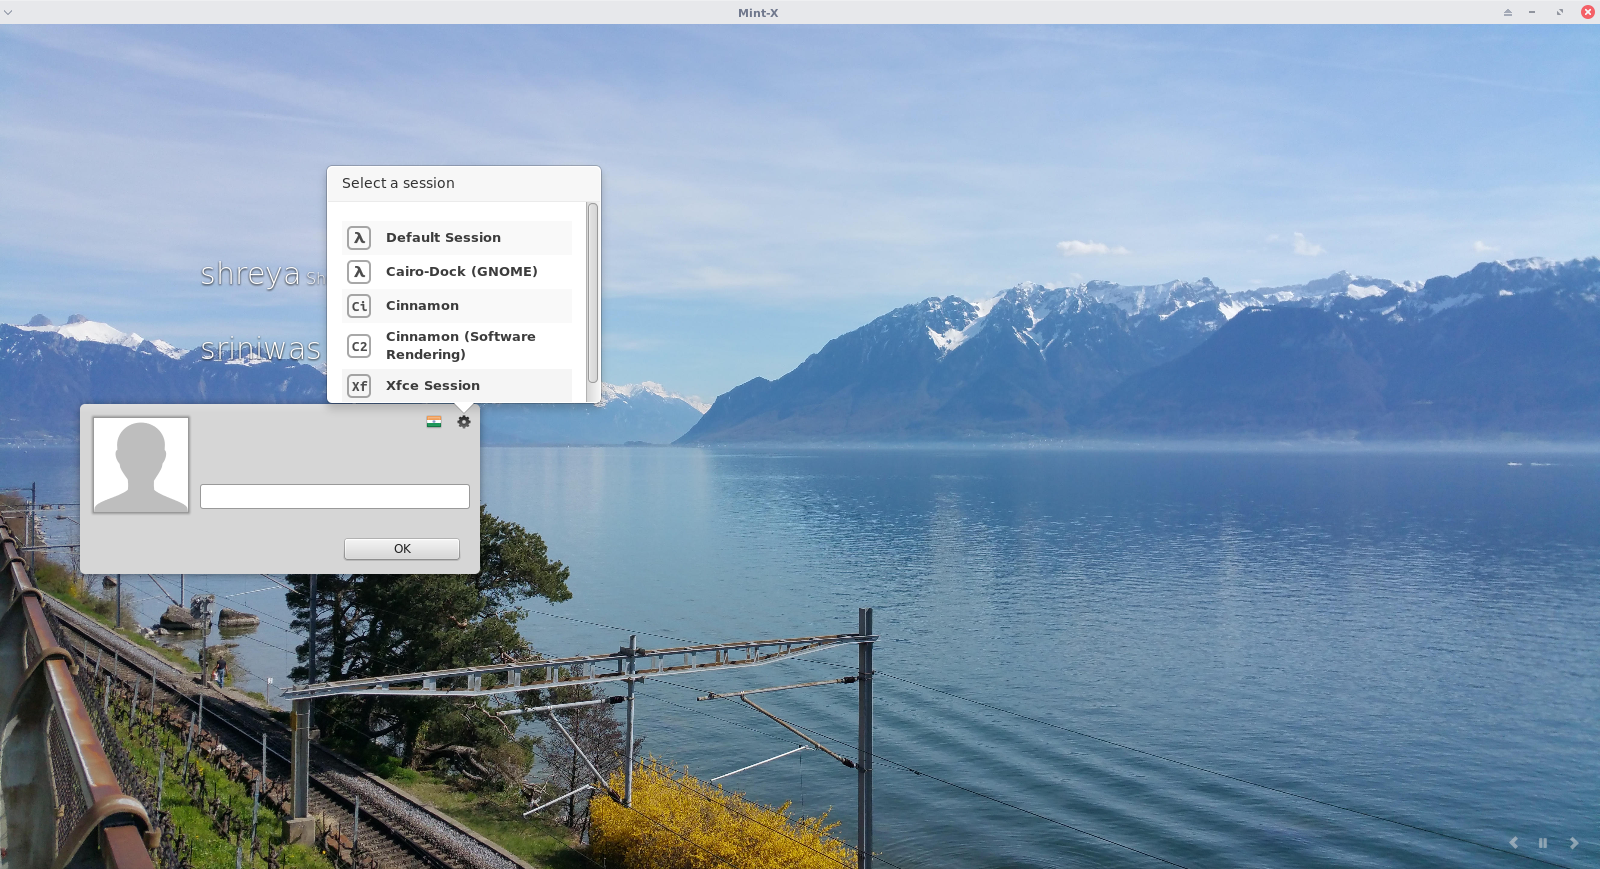Click the session list scrollbar

coord(593,292)
